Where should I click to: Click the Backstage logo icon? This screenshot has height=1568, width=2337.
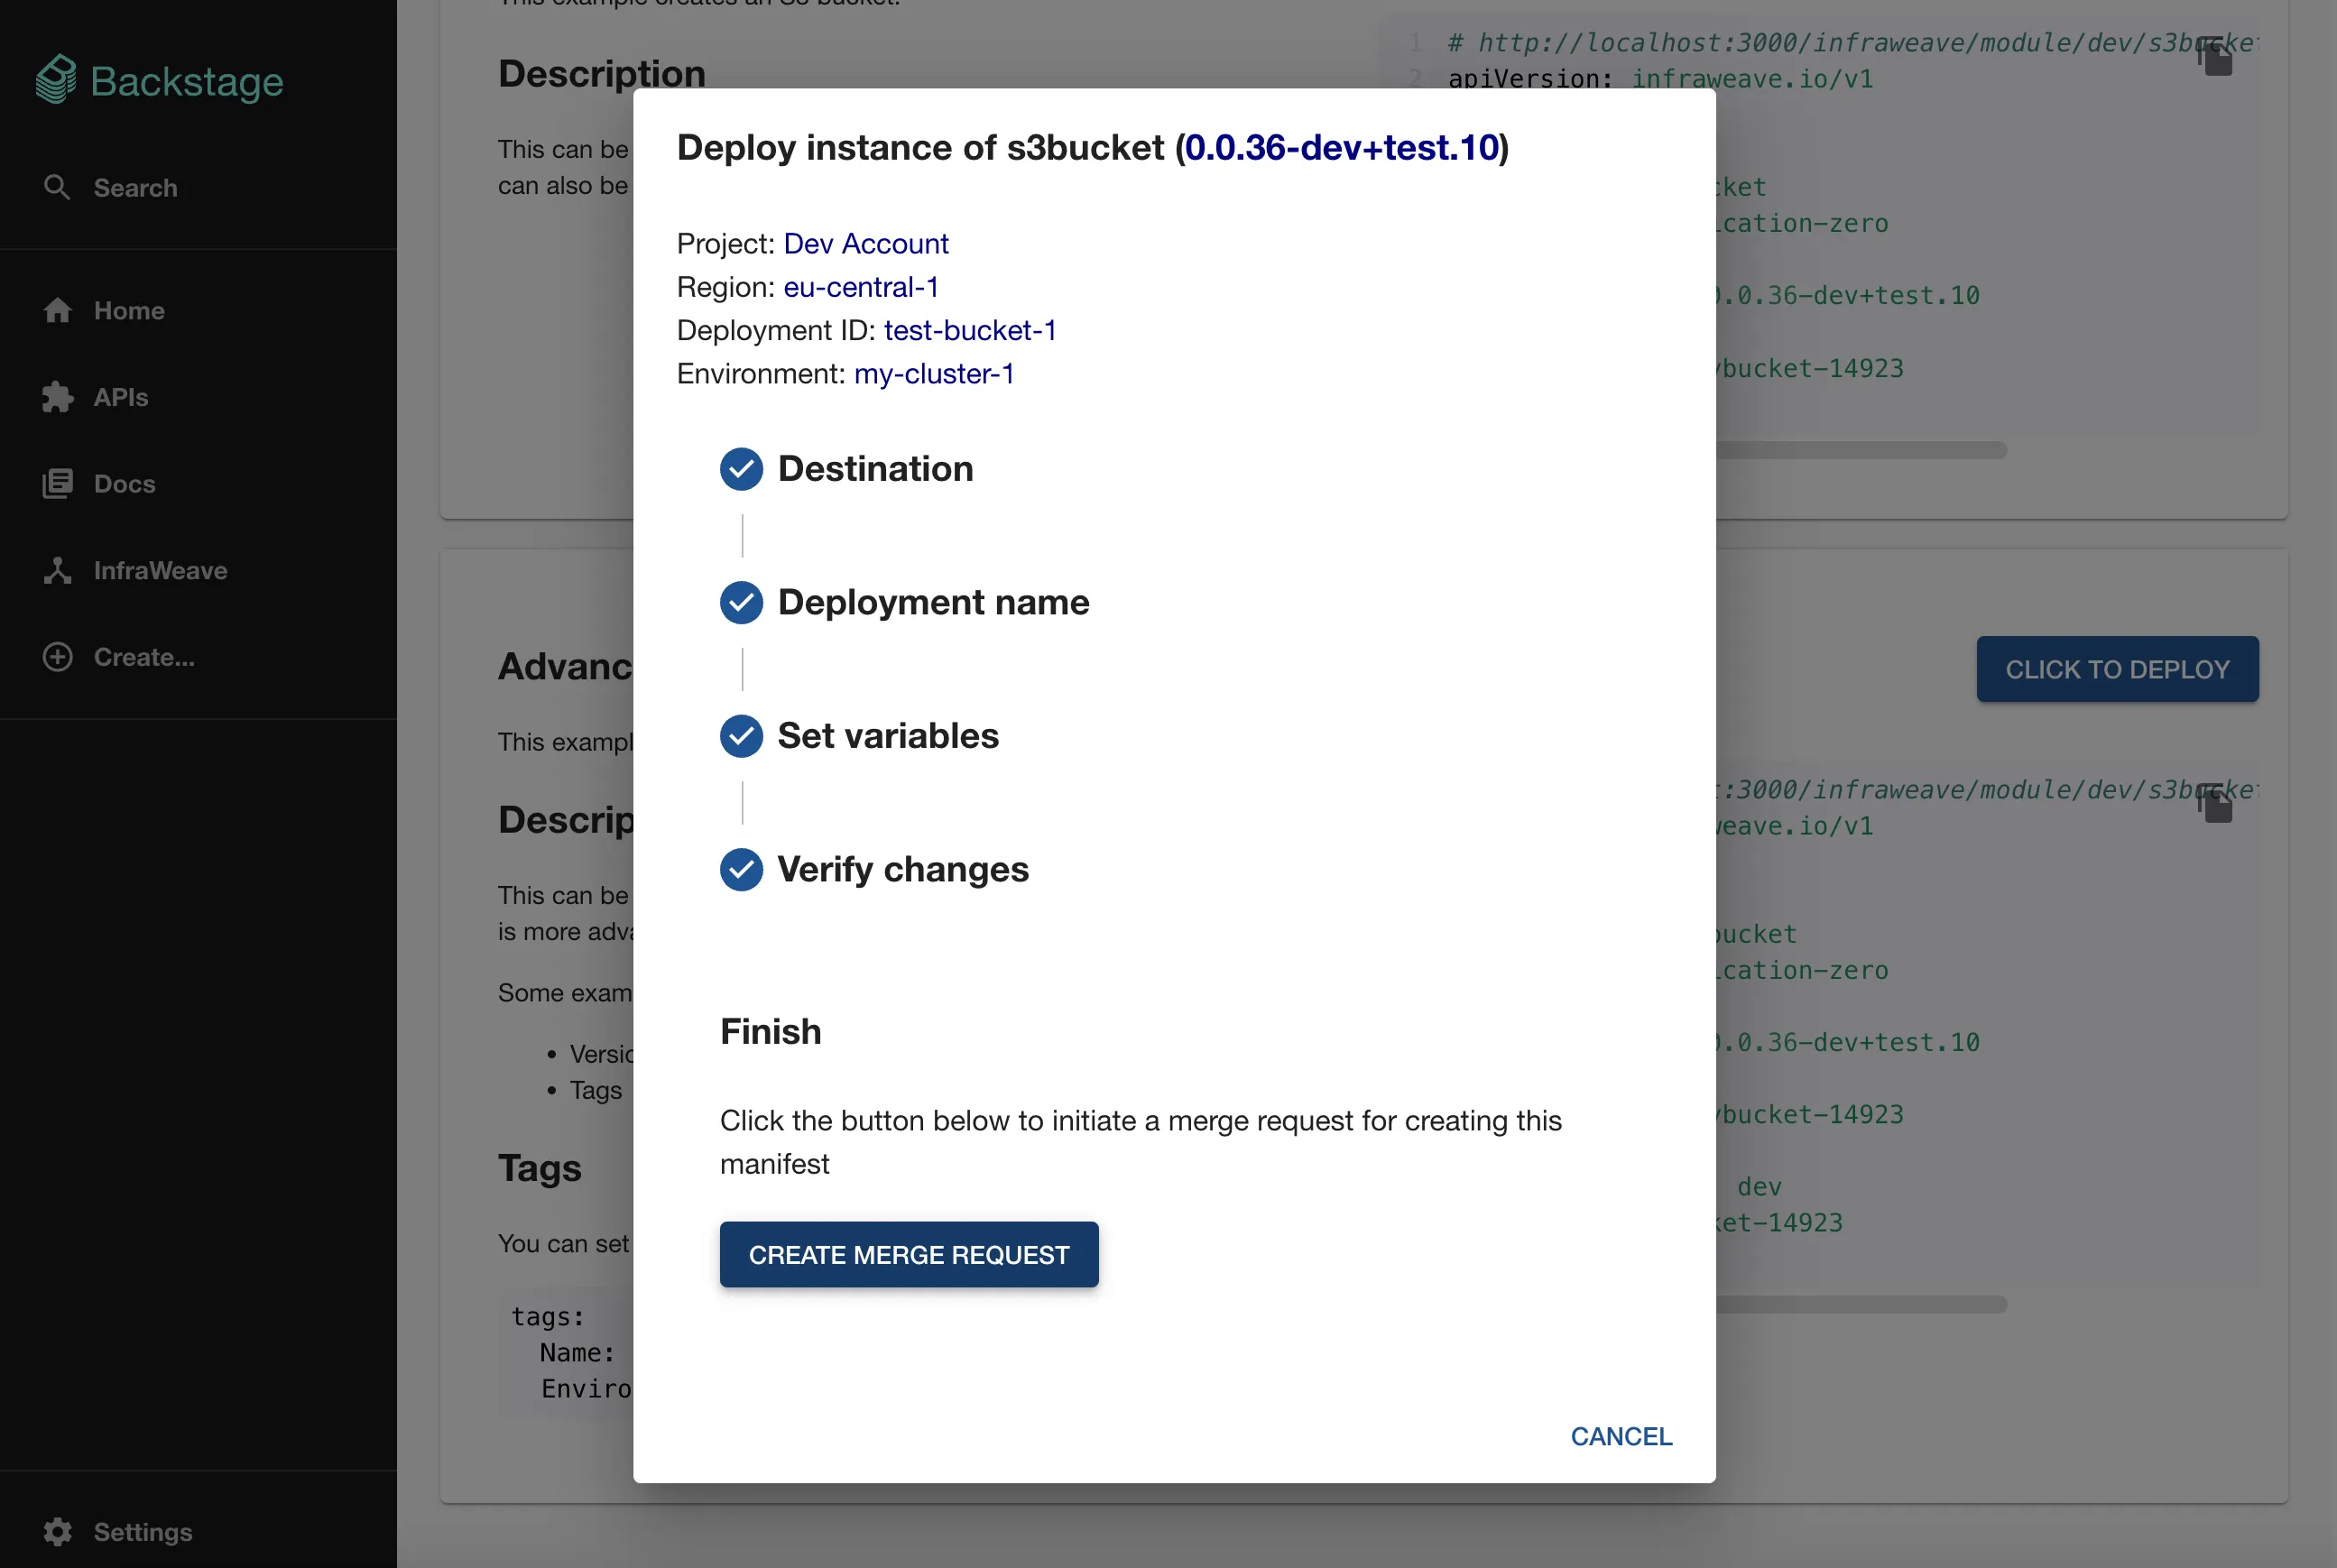pos(56,80)
